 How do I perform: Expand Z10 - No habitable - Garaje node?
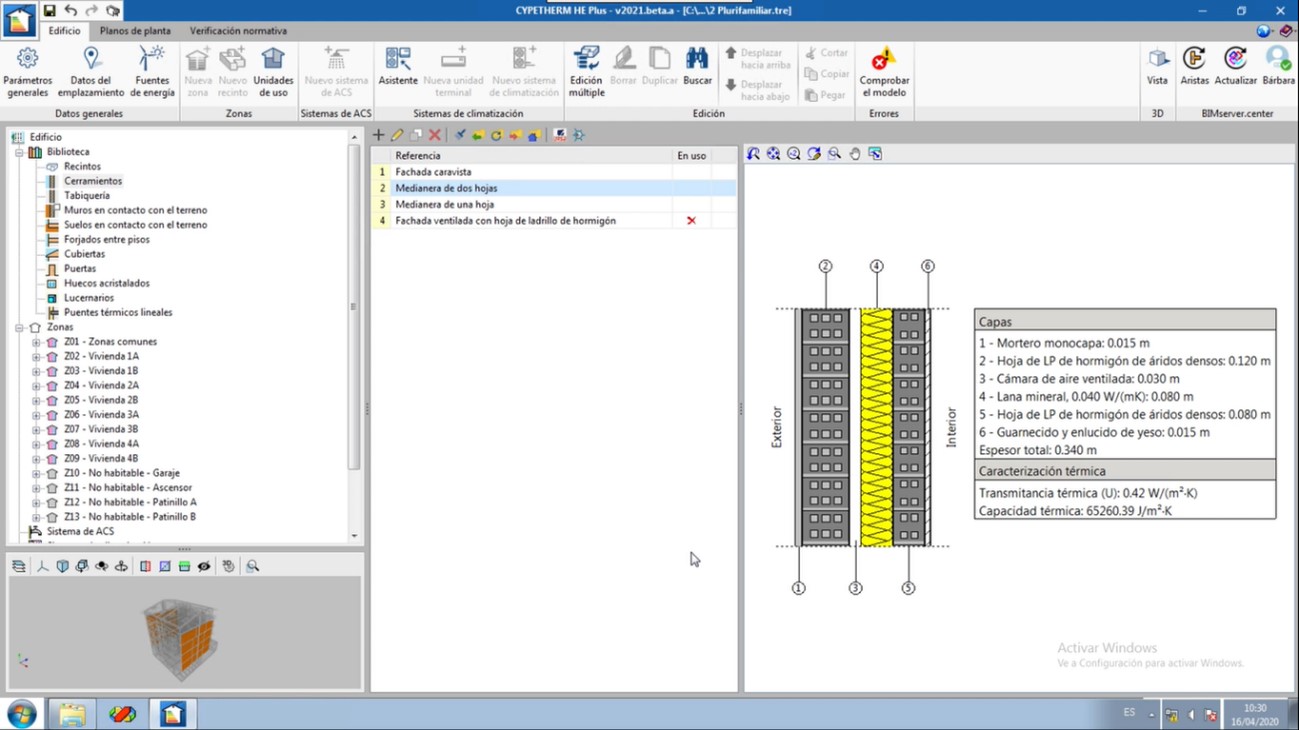(36, 473)
